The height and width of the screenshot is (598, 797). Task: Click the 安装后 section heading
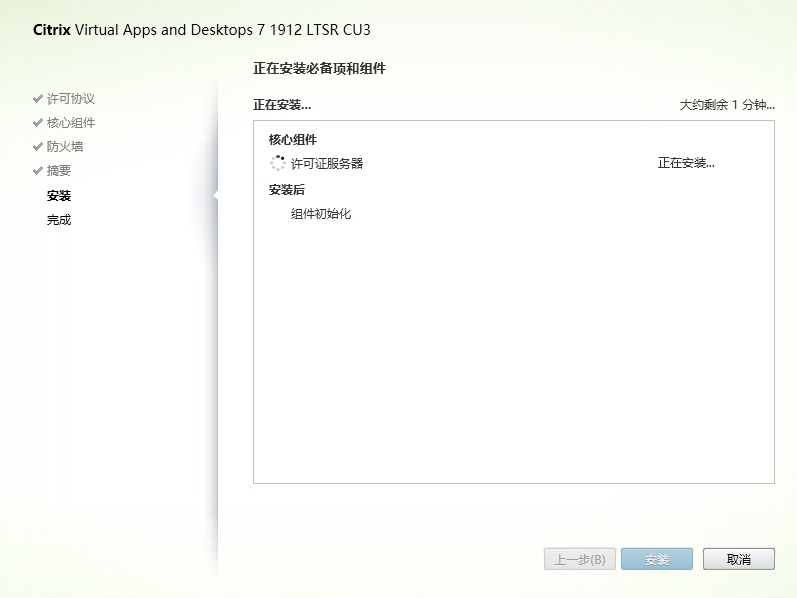coord(286,190)
